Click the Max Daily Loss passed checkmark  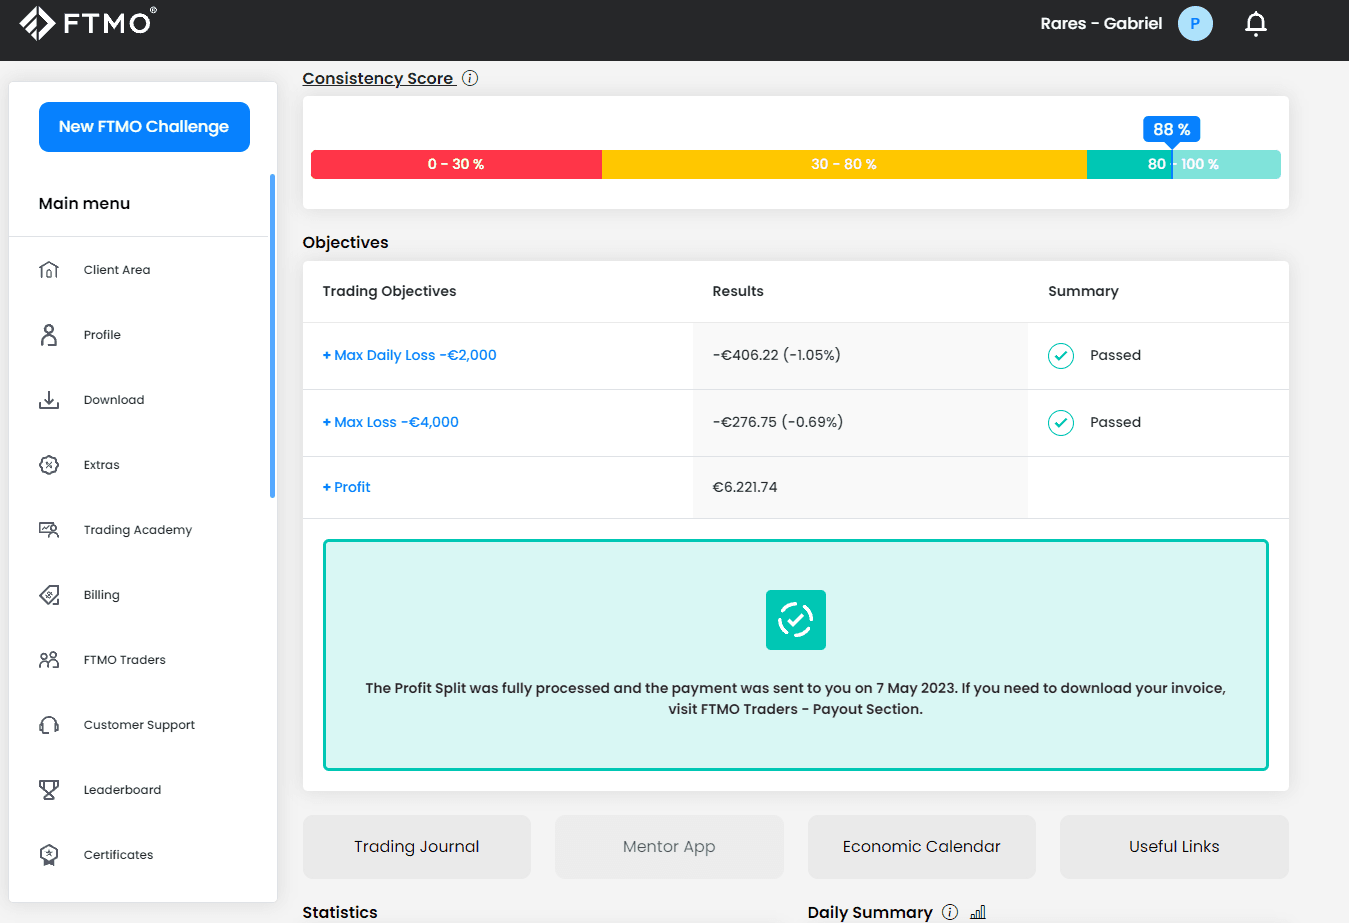[x=1061, y=356]
